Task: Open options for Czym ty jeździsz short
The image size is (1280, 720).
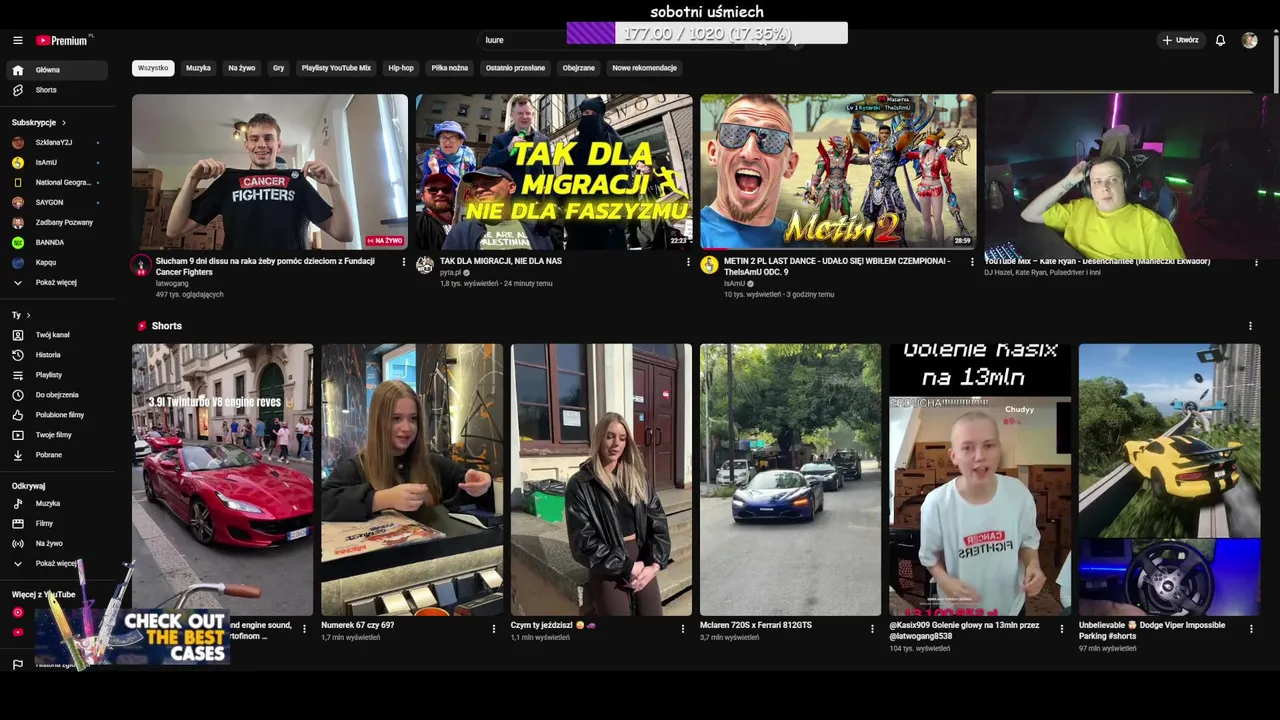Action: point(683,629)
